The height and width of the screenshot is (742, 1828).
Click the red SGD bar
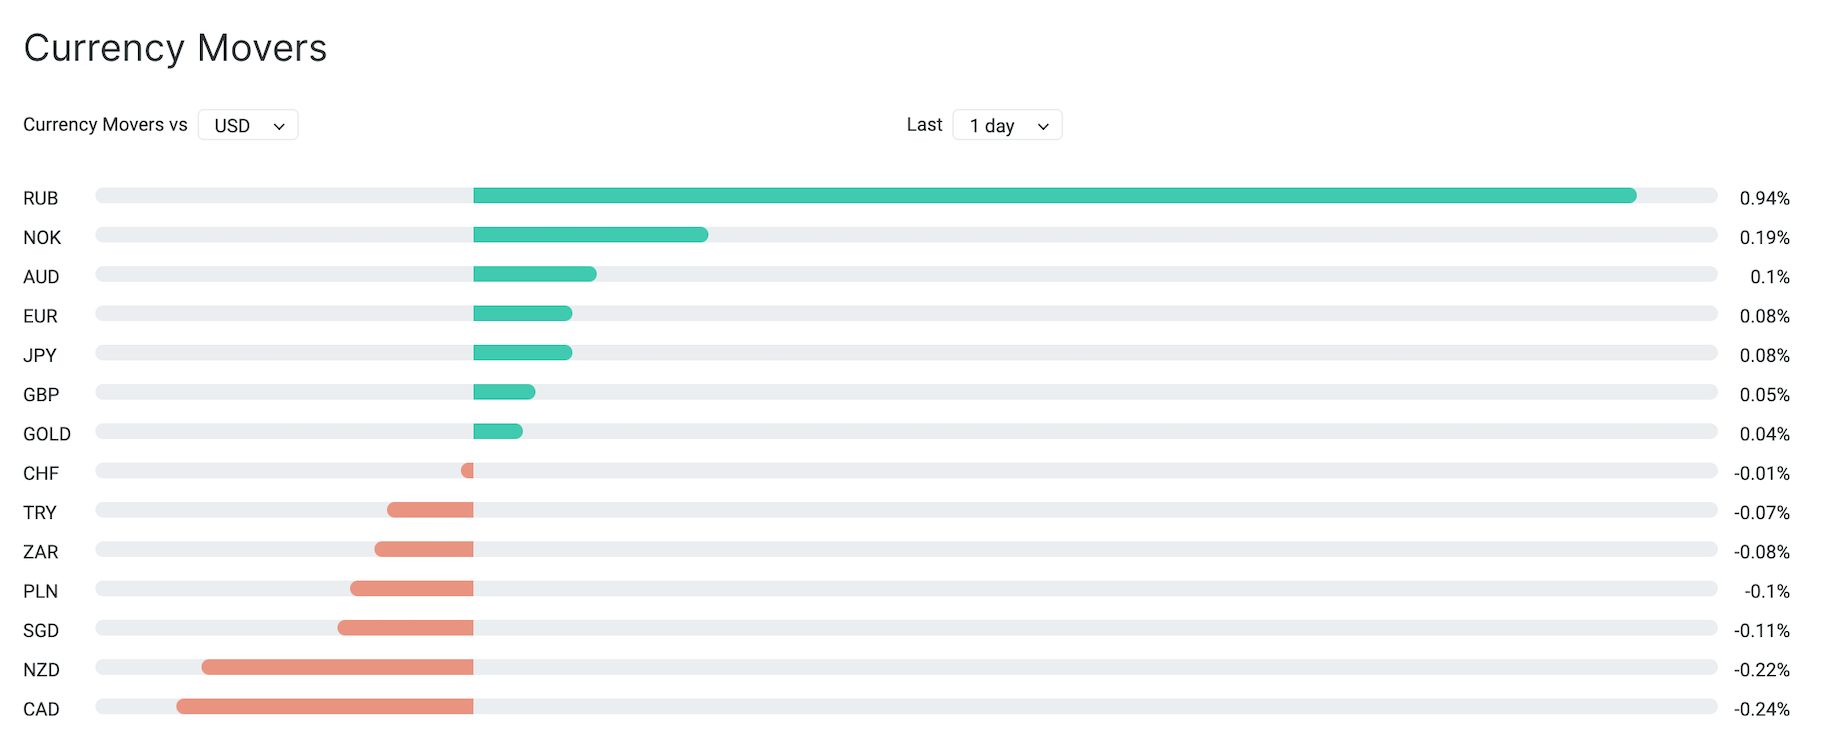(406, 628)
